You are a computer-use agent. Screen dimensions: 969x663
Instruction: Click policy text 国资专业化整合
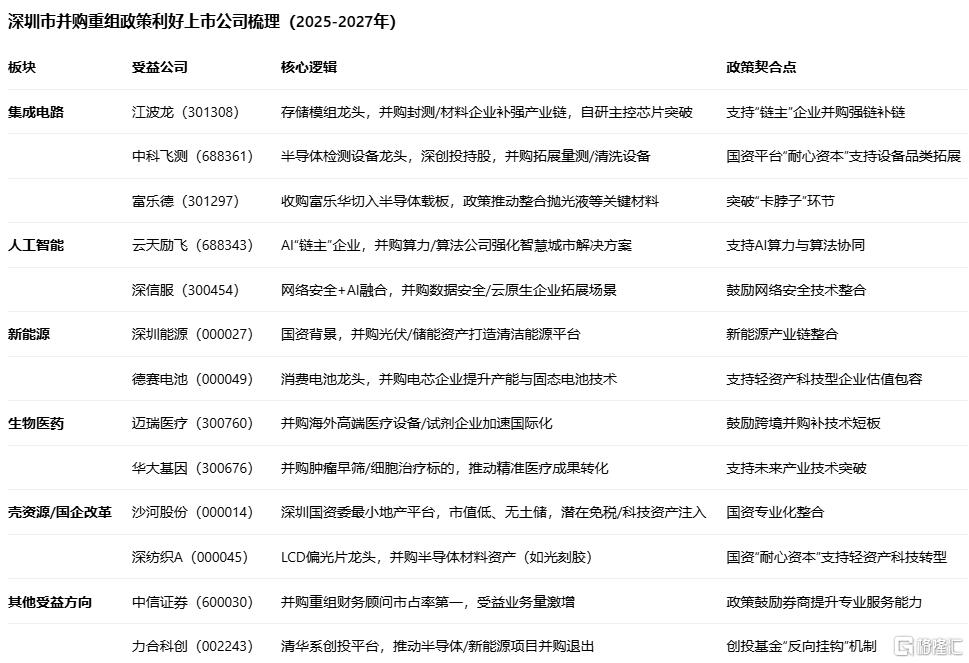[x=775, y=512]
